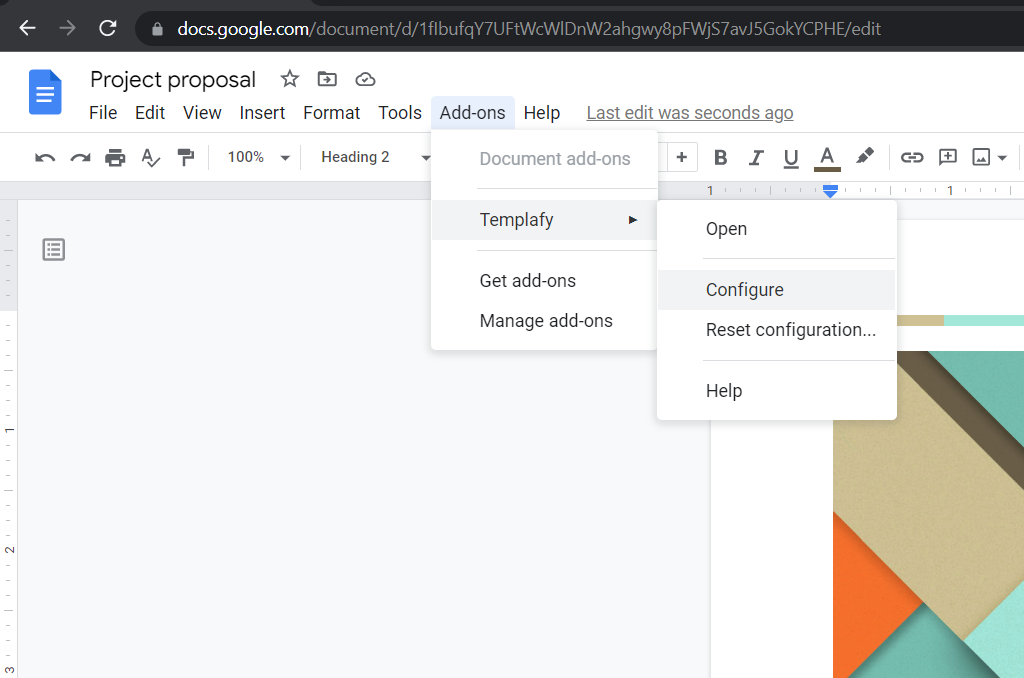
Task: Choose Open in Templafy submenu
Action: tap(776, 229)
